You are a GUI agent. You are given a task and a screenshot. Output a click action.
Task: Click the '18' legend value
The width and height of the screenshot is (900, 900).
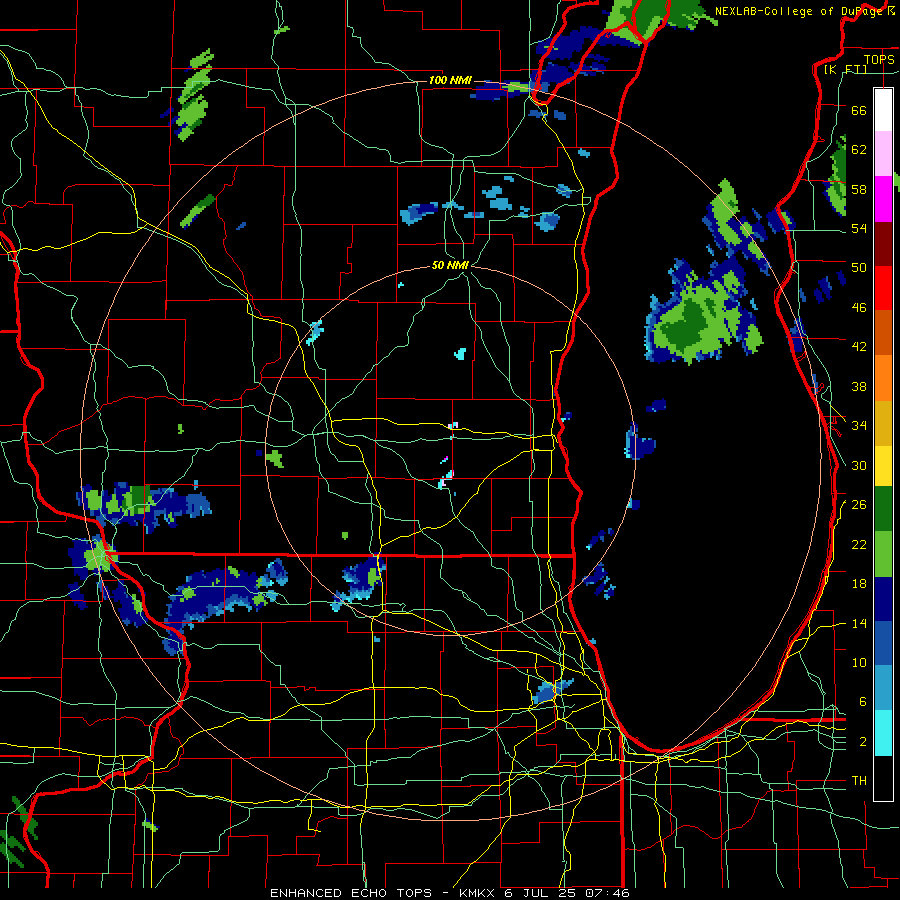pos(859,584)
